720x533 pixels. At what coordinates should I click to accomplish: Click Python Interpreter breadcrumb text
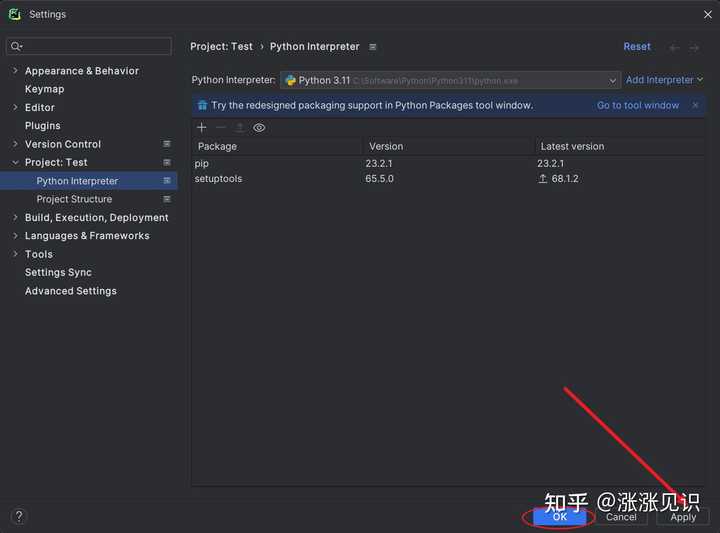[315, 47]
